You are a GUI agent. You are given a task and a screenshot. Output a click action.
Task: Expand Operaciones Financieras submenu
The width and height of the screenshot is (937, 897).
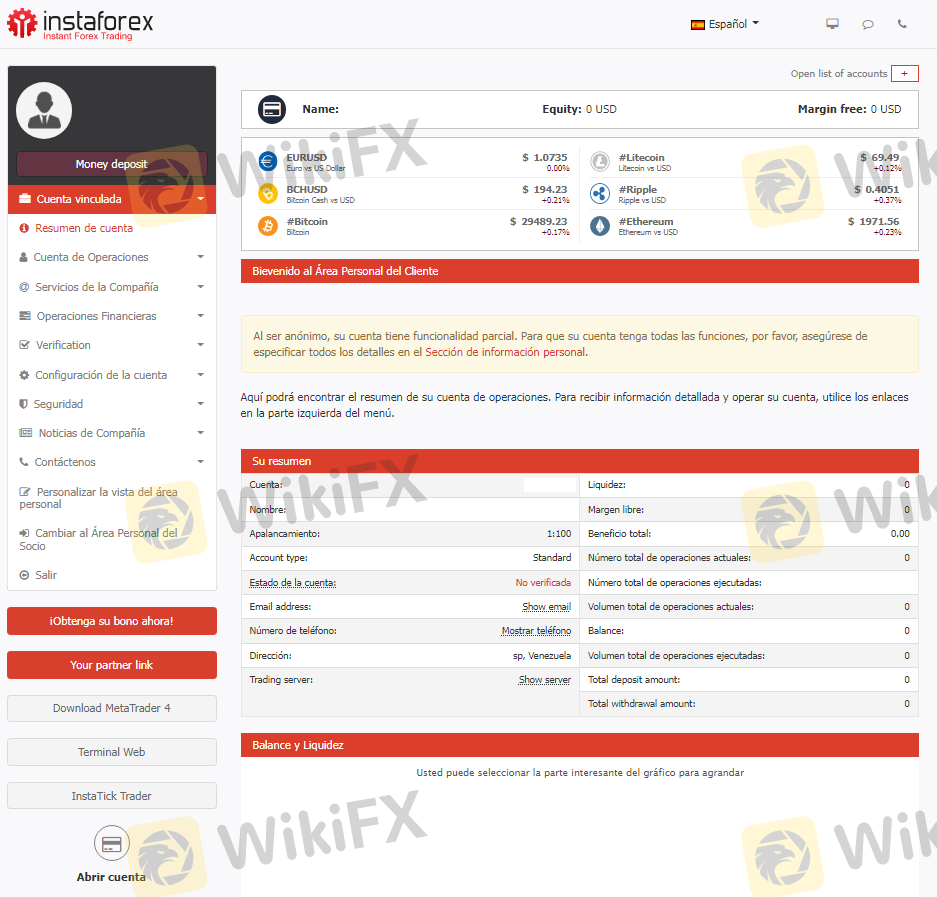tap(111, 316)
